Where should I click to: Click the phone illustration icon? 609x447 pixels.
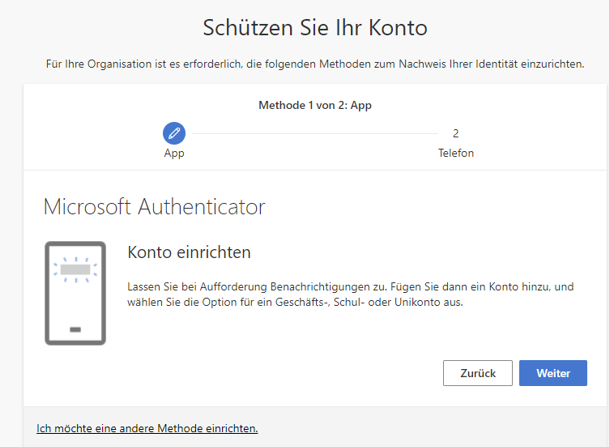(x=75, y=292)
